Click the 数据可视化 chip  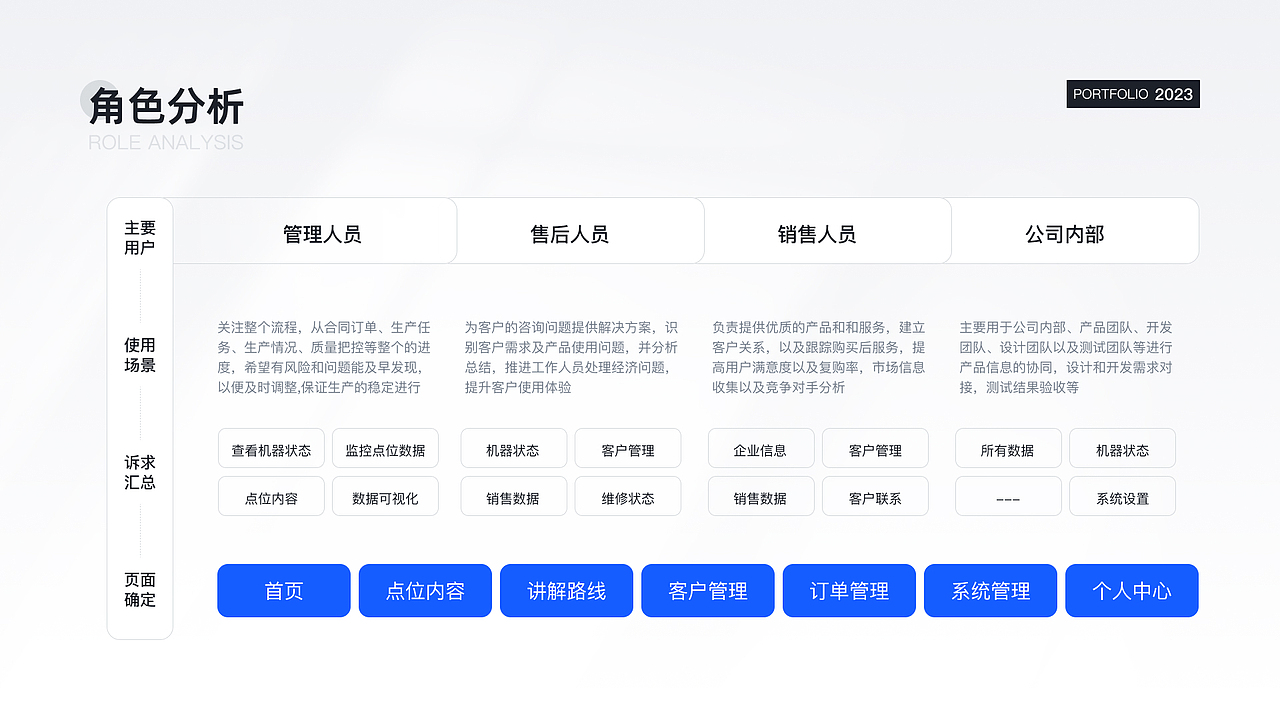[x=385, y=497]
